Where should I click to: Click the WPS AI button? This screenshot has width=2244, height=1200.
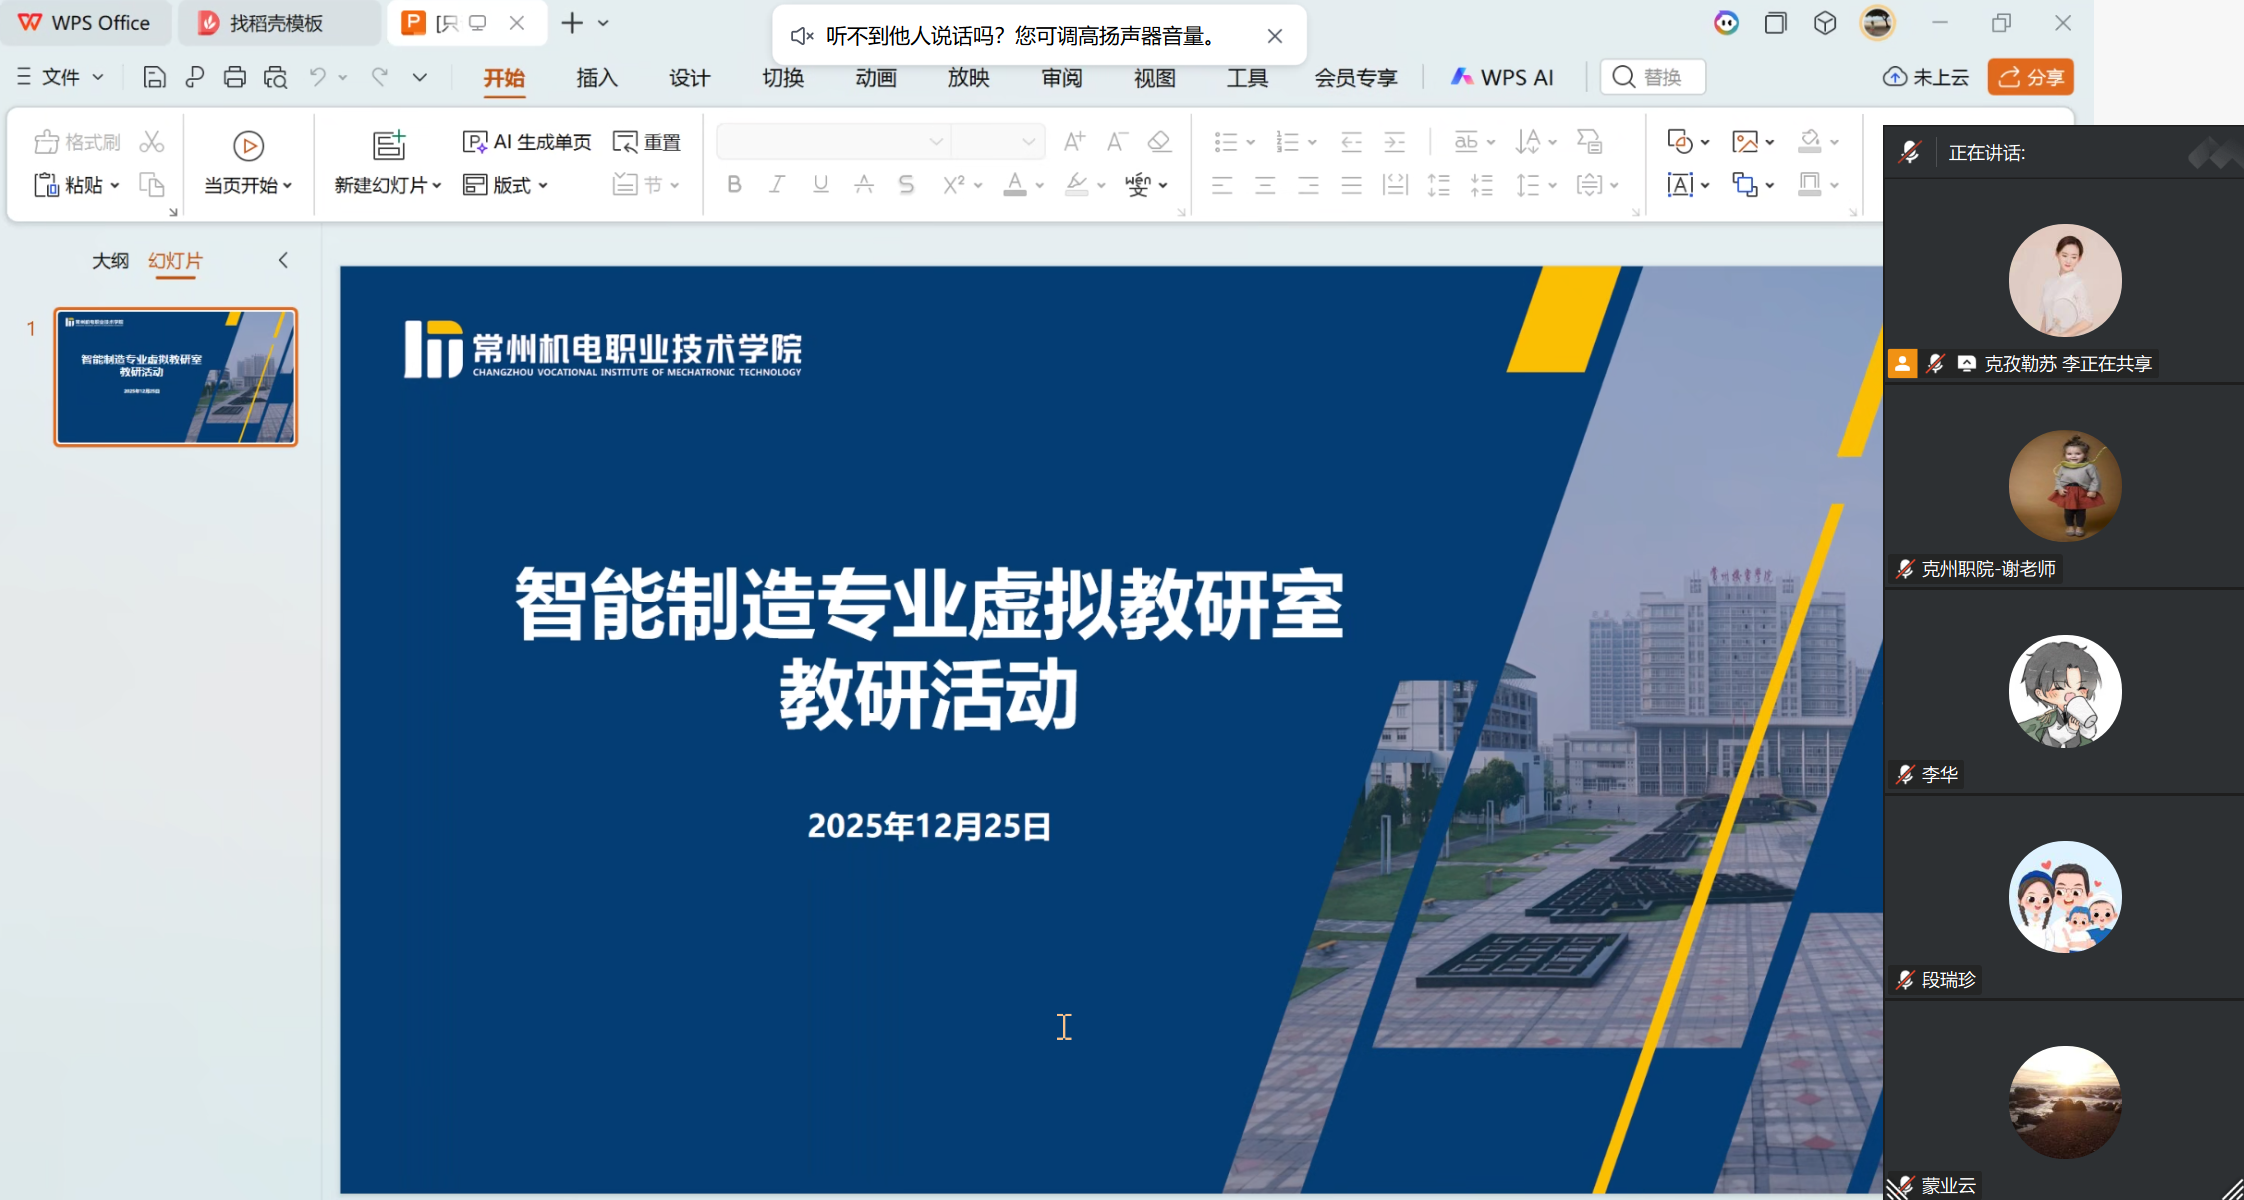[x=1502, y=77]
